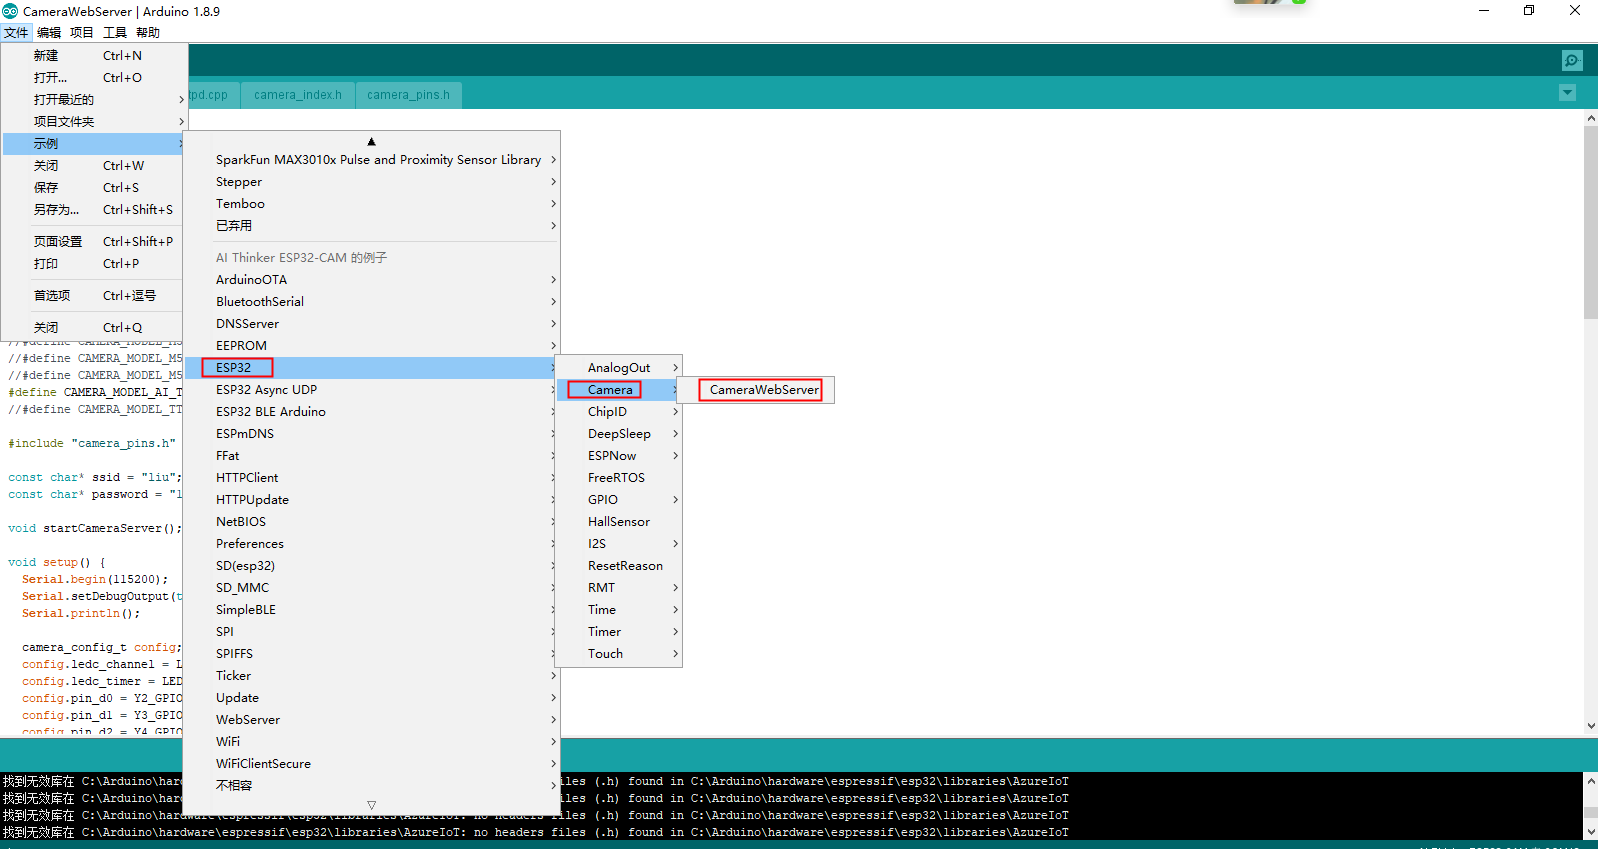This screenshot has width=1598, height=849.
Task: Open the tab dropdown arrow at the right
Action: (x=1567, y=93)
